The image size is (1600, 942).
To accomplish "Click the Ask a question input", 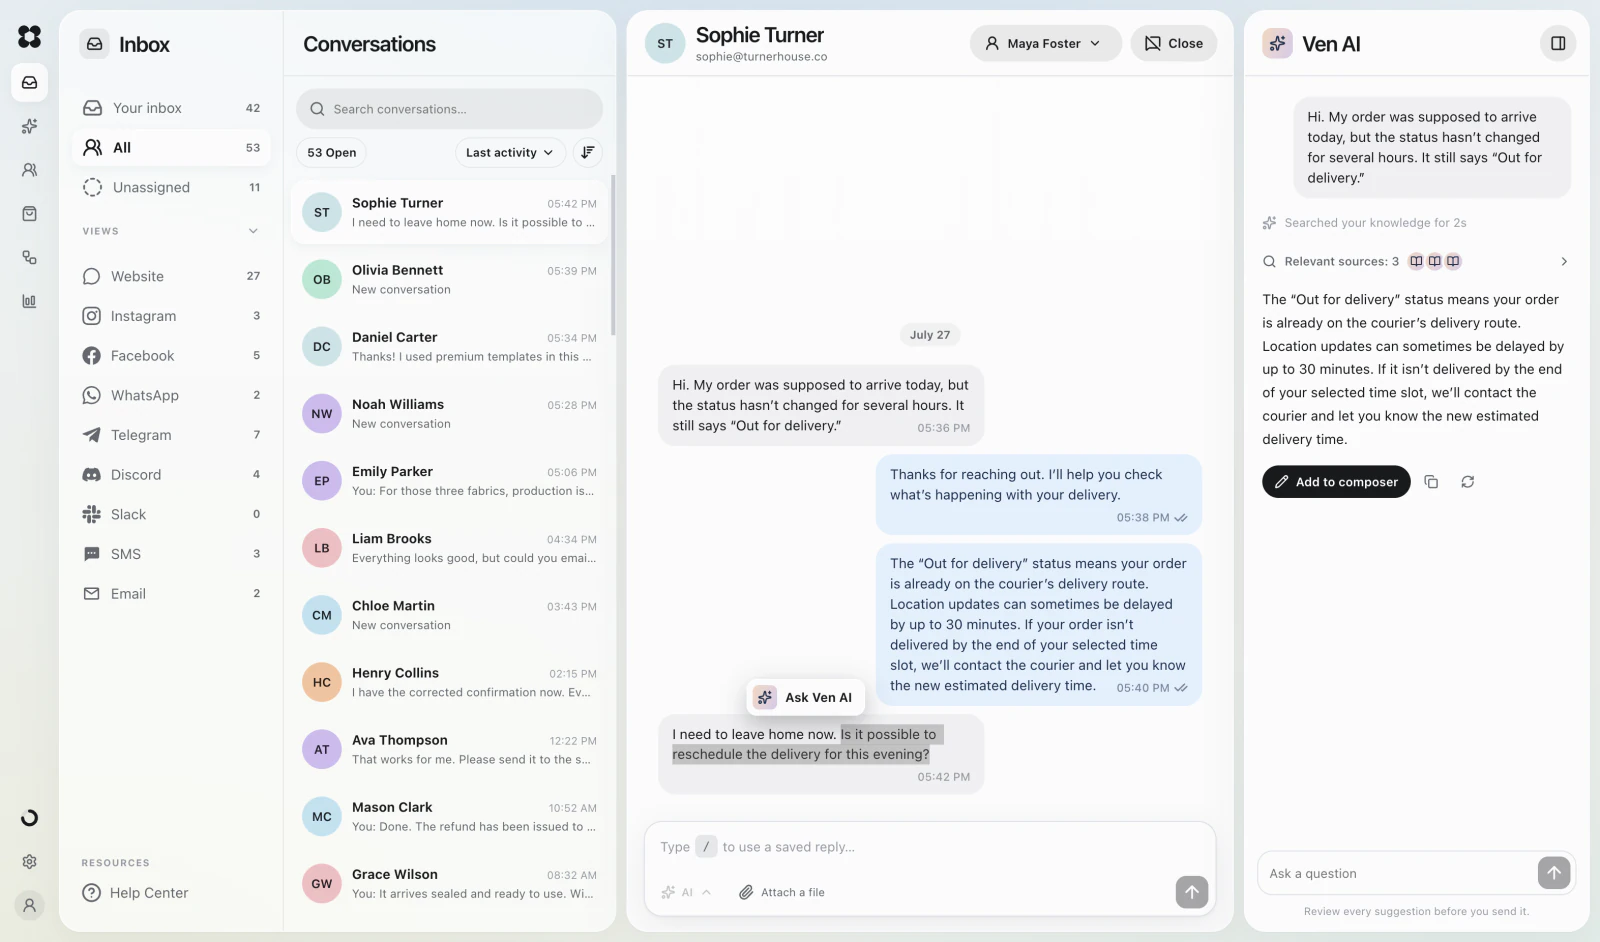I will pos(1398,873).
